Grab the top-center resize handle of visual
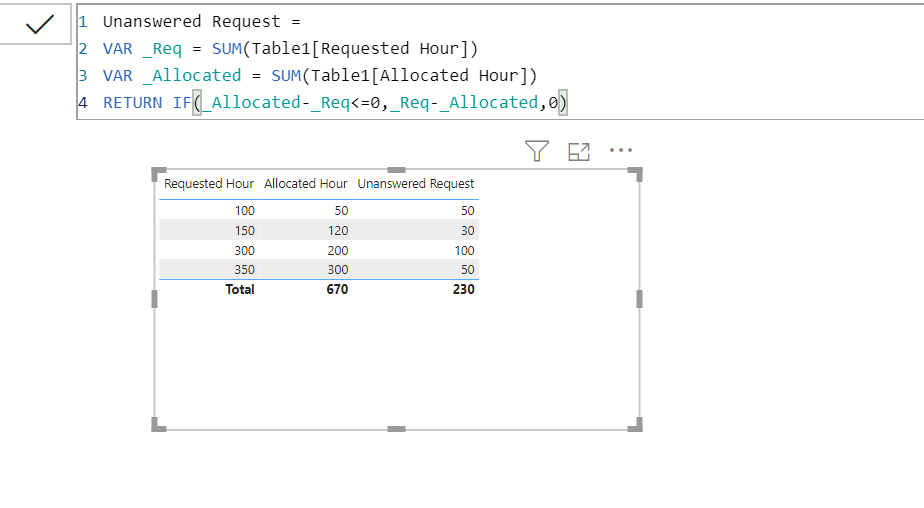The image size is (924, 508). [397, 170]
